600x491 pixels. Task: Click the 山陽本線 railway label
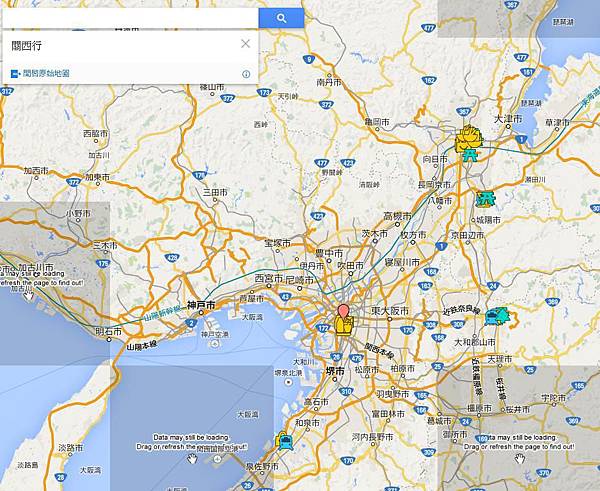coord(142,346)
